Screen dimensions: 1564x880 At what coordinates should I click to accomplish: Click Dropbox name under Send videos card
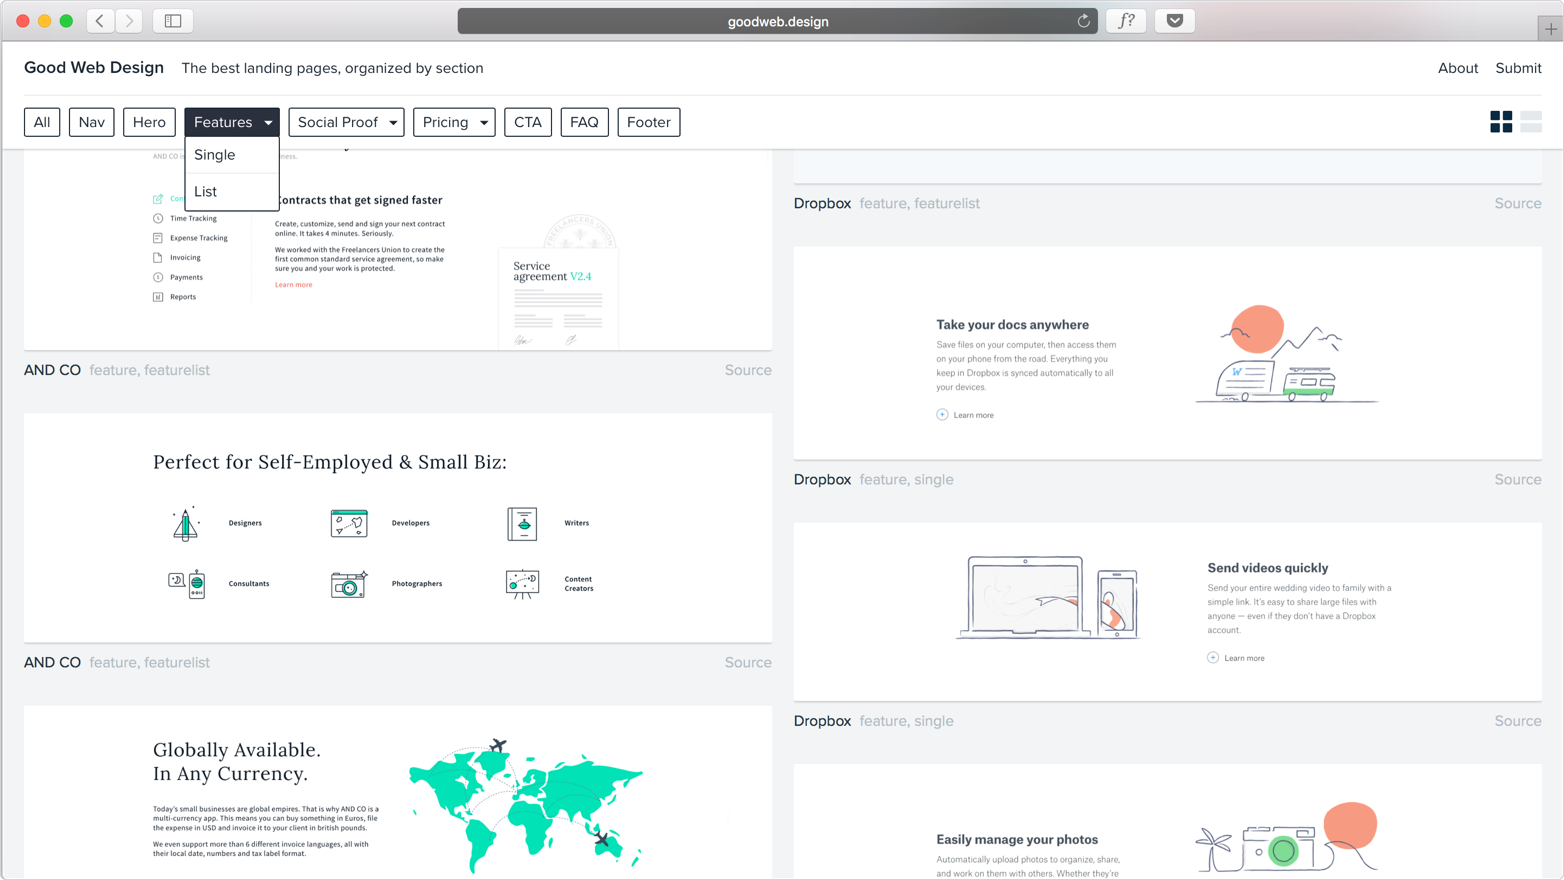pos(822,721)
